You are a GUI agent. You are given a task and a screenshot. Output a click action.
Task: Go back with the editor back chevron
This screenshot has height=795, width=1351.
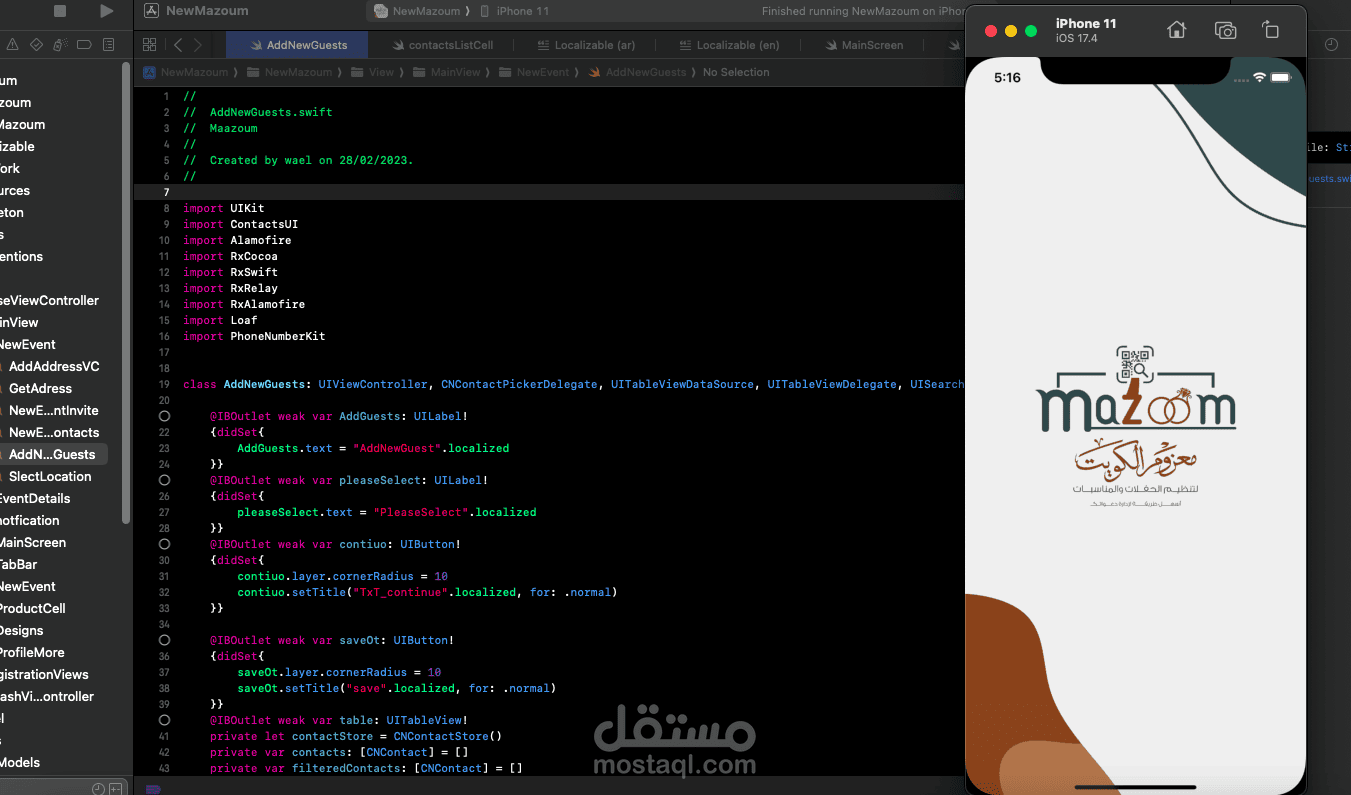pyautogui.click(x=178, y=45)
